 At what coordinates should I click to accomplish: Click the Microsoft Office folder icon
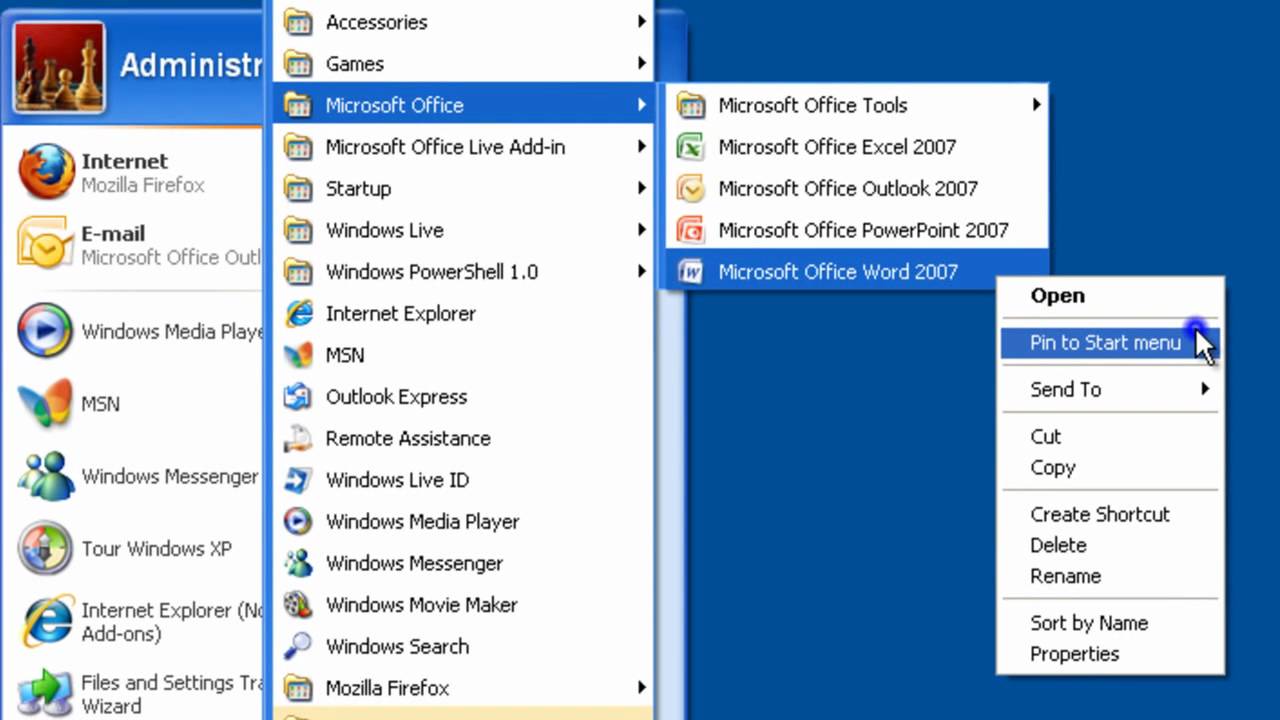[298, 105]
